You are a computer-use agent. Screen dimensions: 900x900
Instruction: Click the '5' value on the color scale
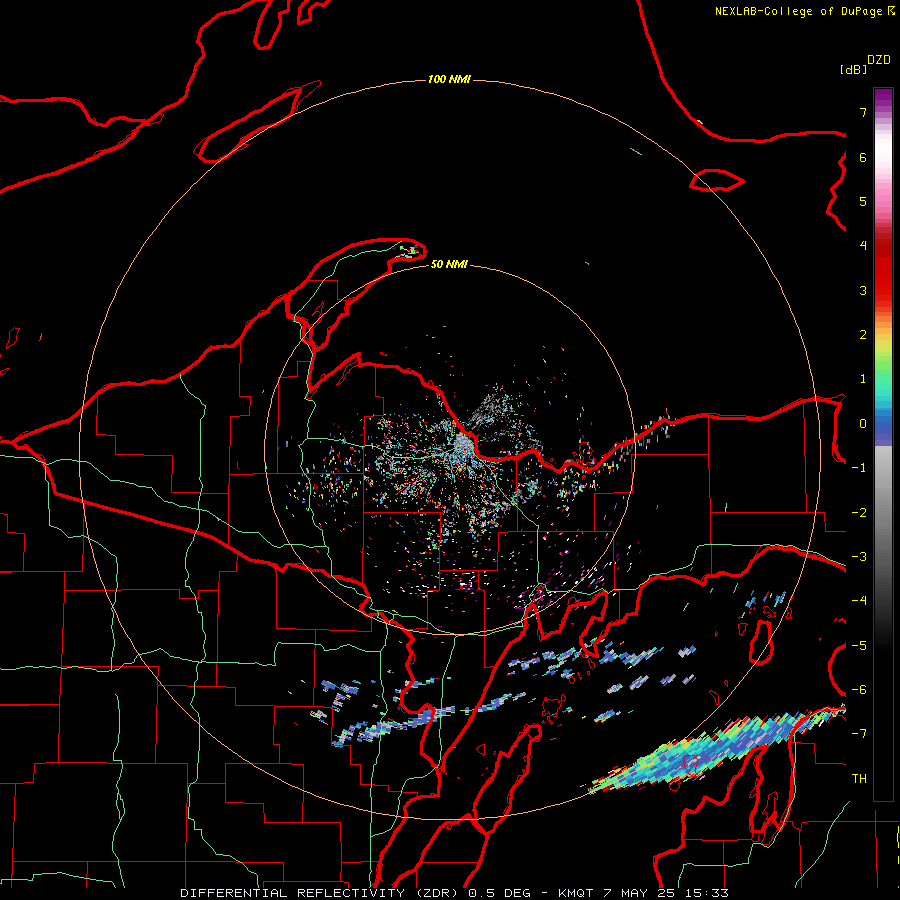pos(863,201)
